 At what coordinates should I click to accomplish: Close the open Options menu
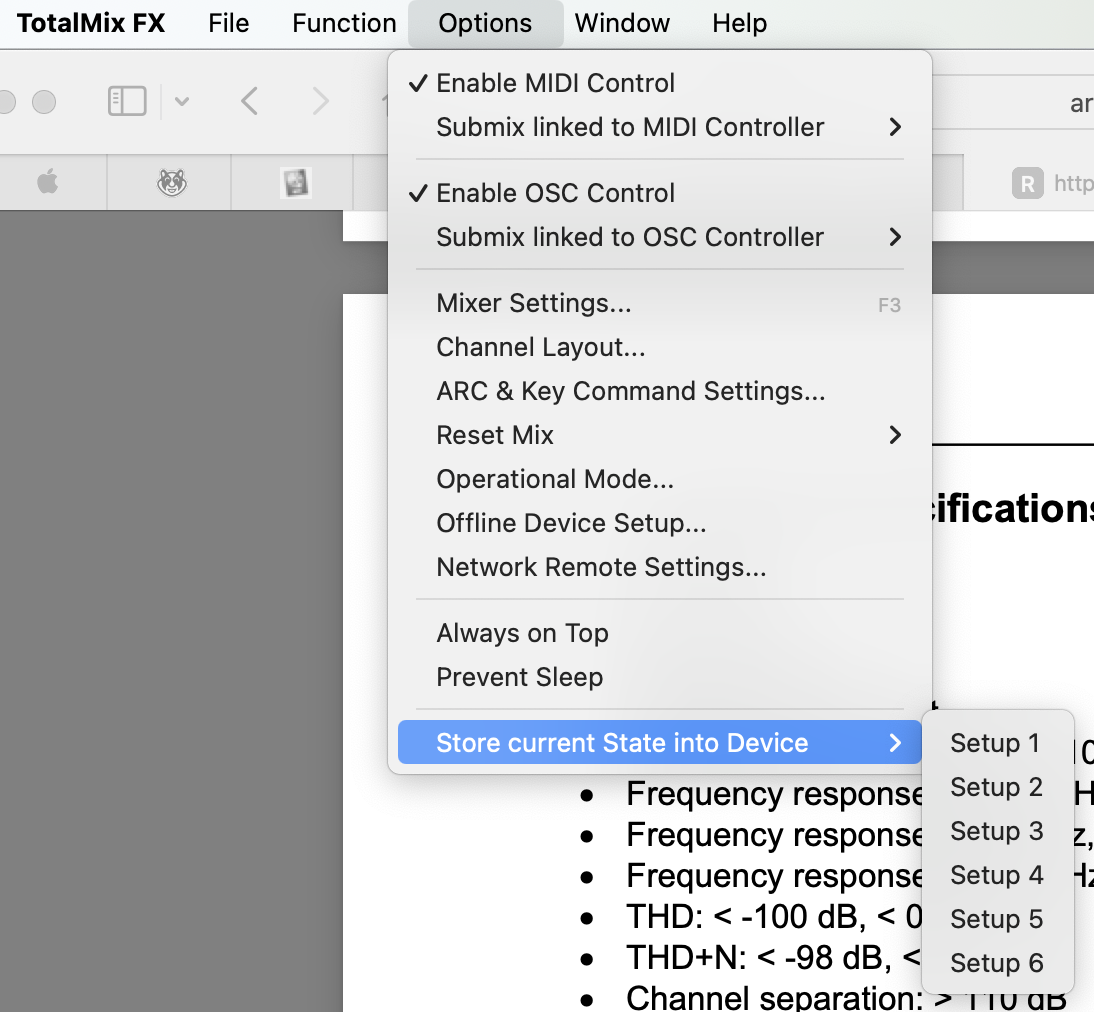pos(485,23)
